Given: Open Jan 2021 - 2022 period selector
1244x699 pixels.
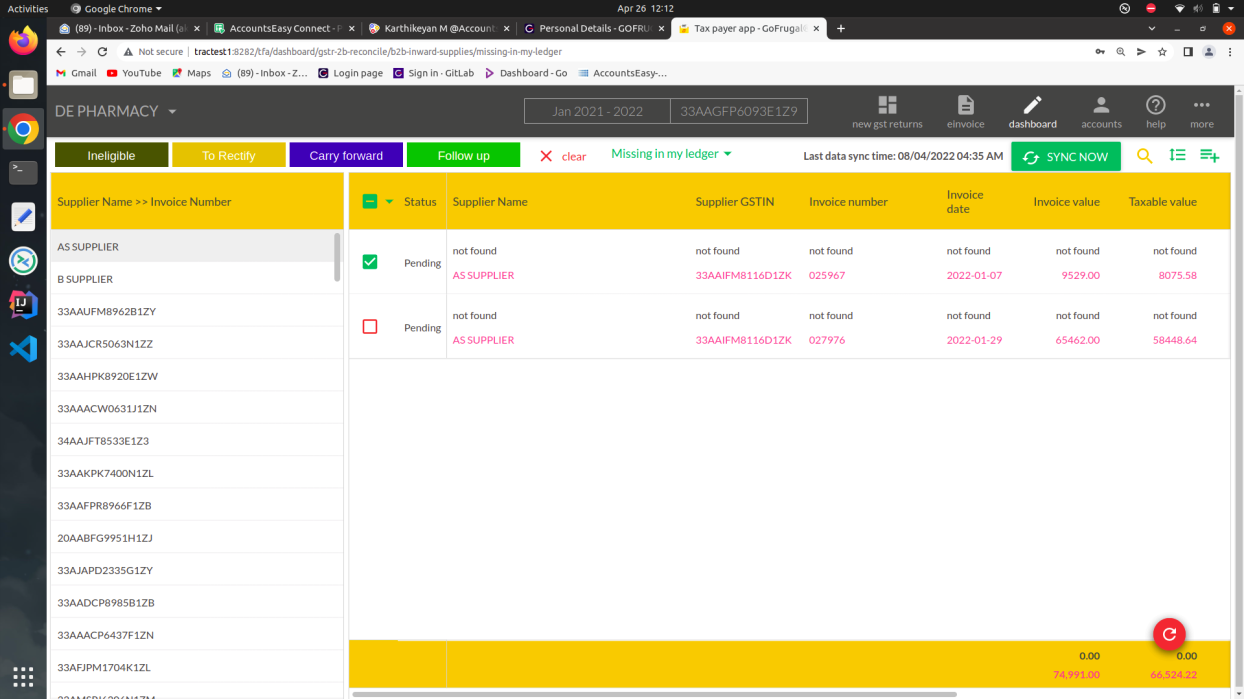Looking at the screenshot, I should (x=597, y=111).
